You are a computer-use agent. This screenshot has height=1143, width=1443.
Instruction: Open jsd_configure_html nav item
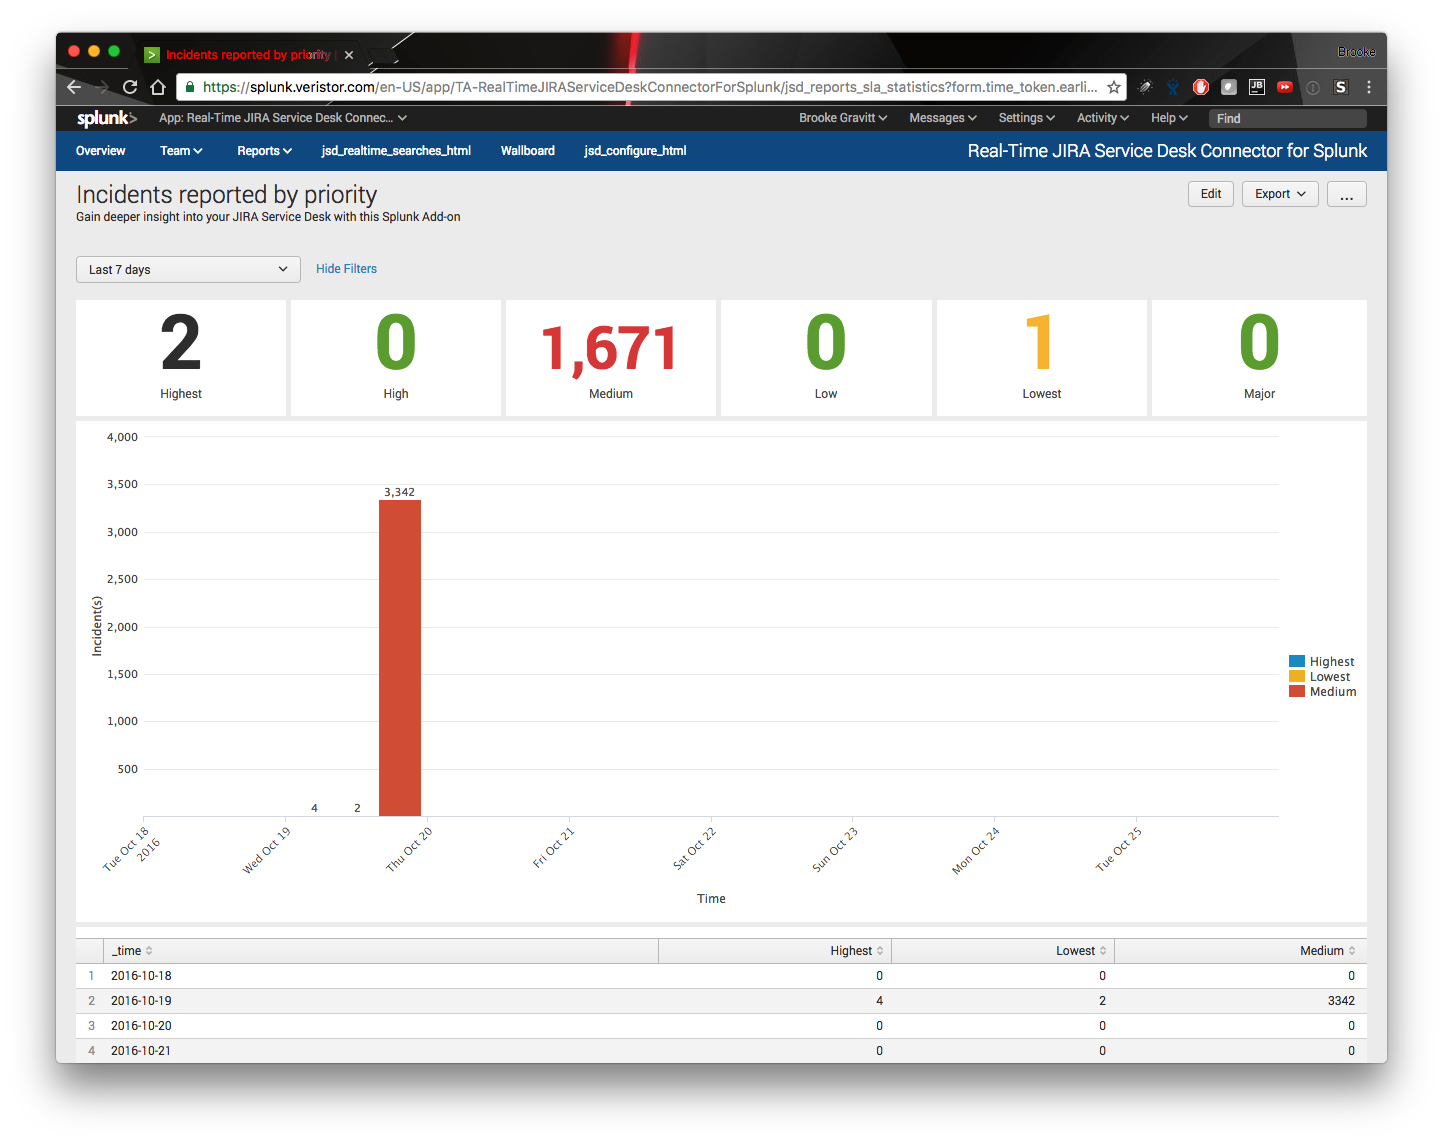pyautogui.click(x=635, y=151)
